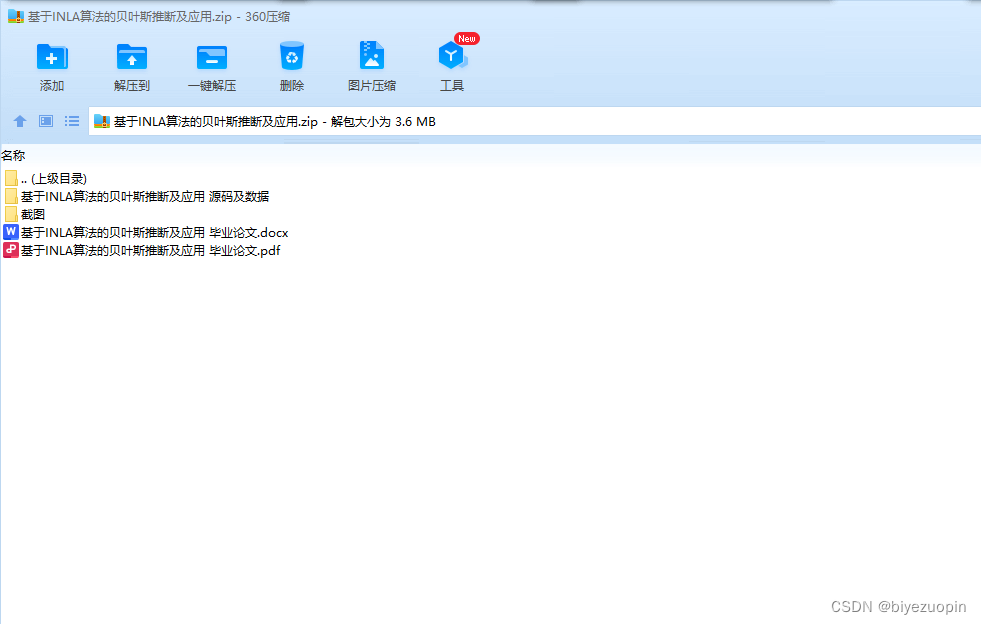981x624 pixels.
Task: Toggle the list view mode
Action: click(x=71, y=120)
